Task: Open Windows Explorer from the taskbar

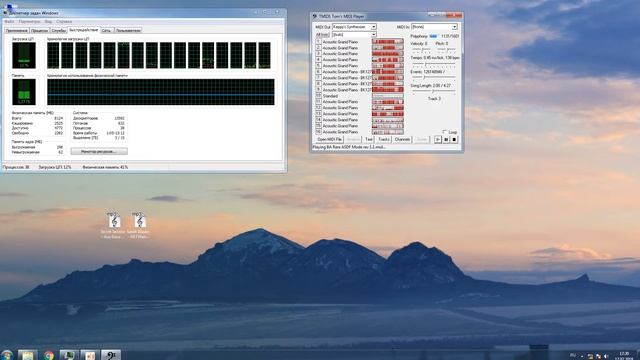Action: point(28,355)
